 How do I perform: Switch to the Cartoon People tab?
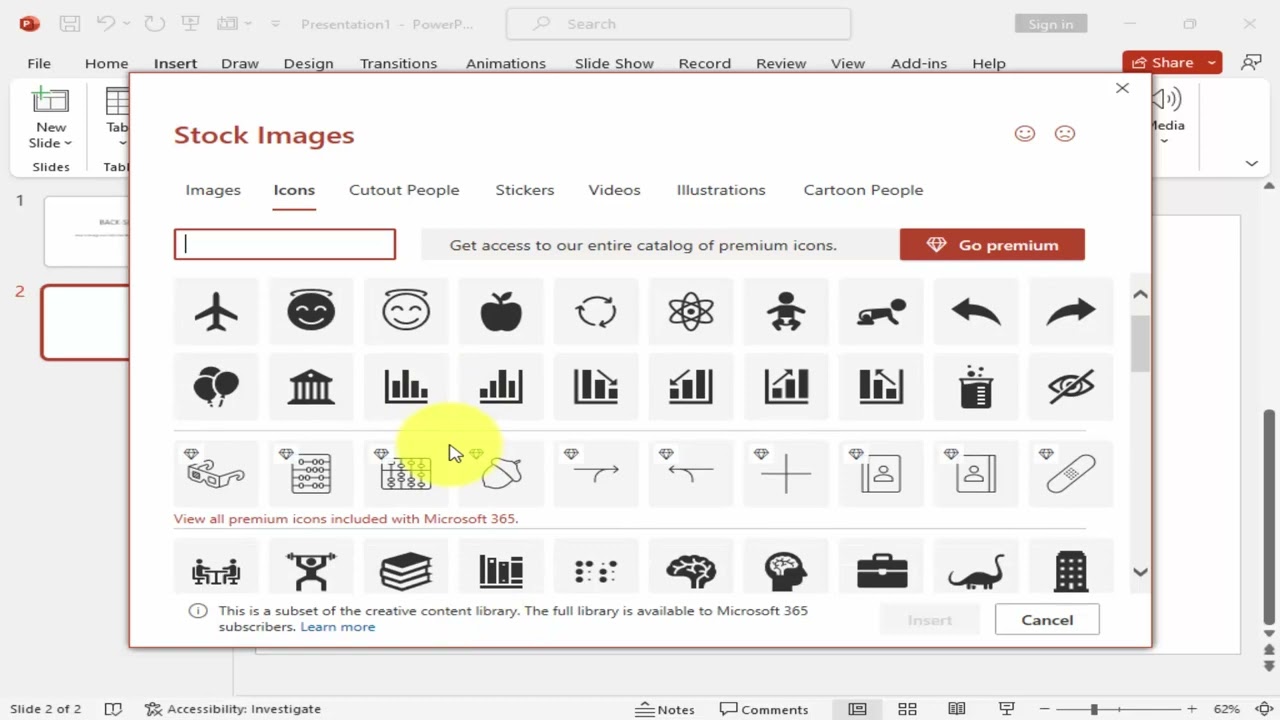coord(863,190)
